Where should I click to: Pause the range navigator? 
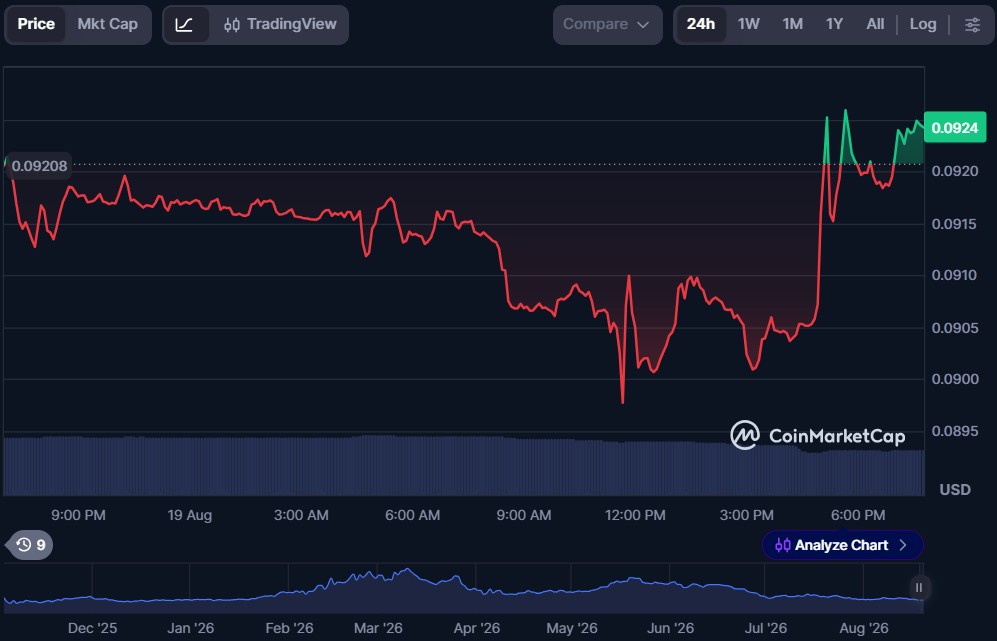(918, 588)
